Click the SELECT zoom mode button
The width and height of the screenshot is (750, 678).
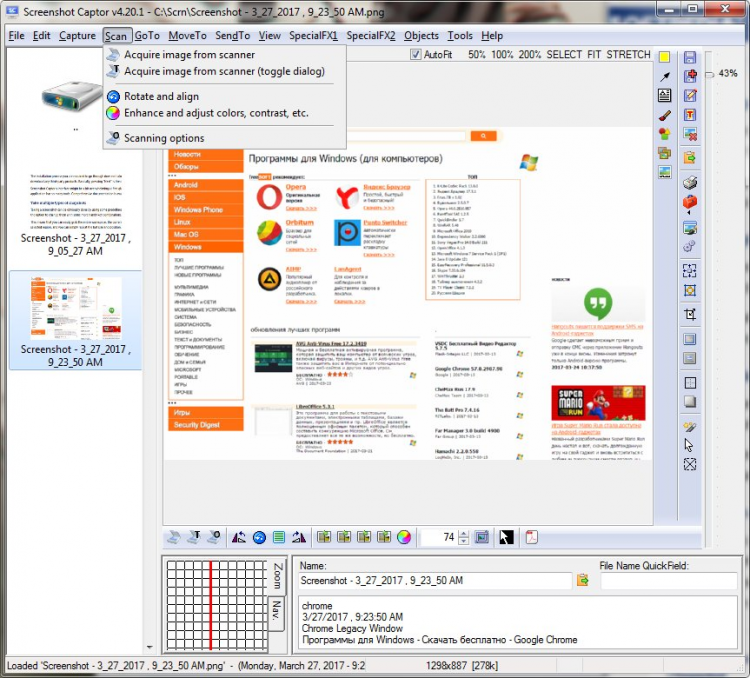click(x=564, y=55)
